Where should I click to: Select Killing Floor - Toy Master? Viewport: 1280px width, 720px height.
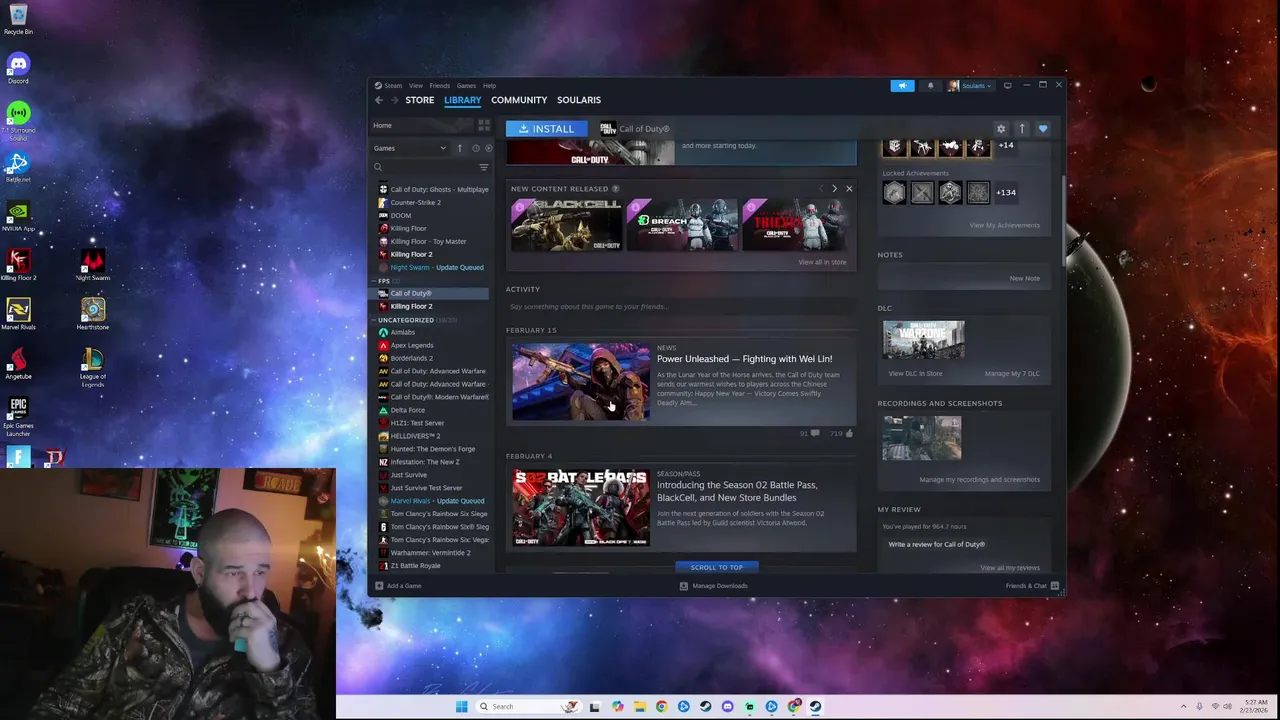coord(428,241)
